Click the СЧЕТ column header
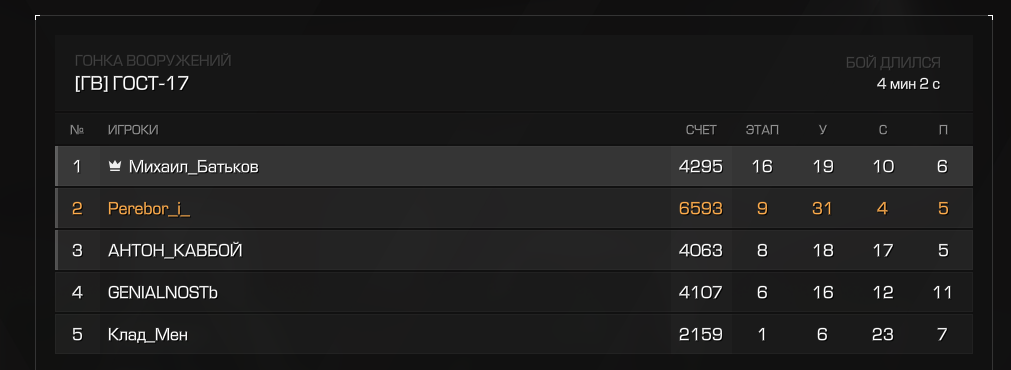This screenshot has height=370, width=1011. 701,130
